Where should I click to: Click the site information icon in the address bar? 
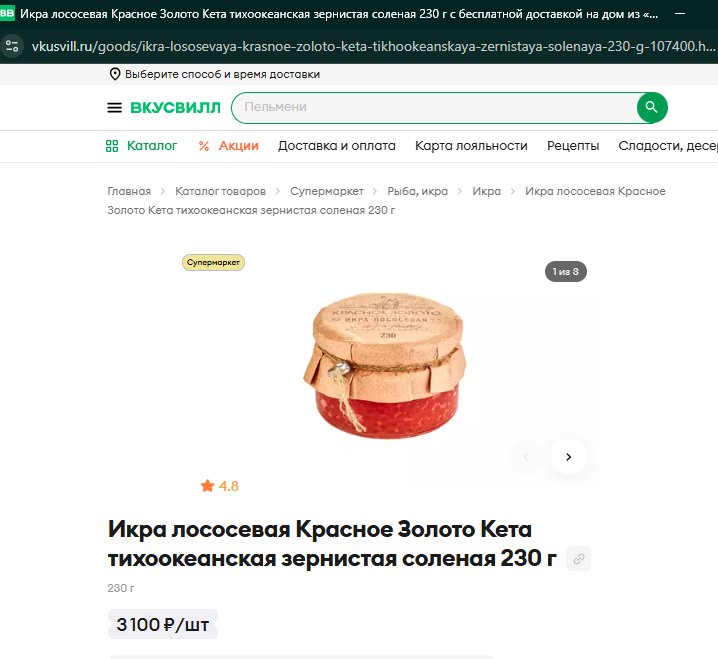point(12,46)
